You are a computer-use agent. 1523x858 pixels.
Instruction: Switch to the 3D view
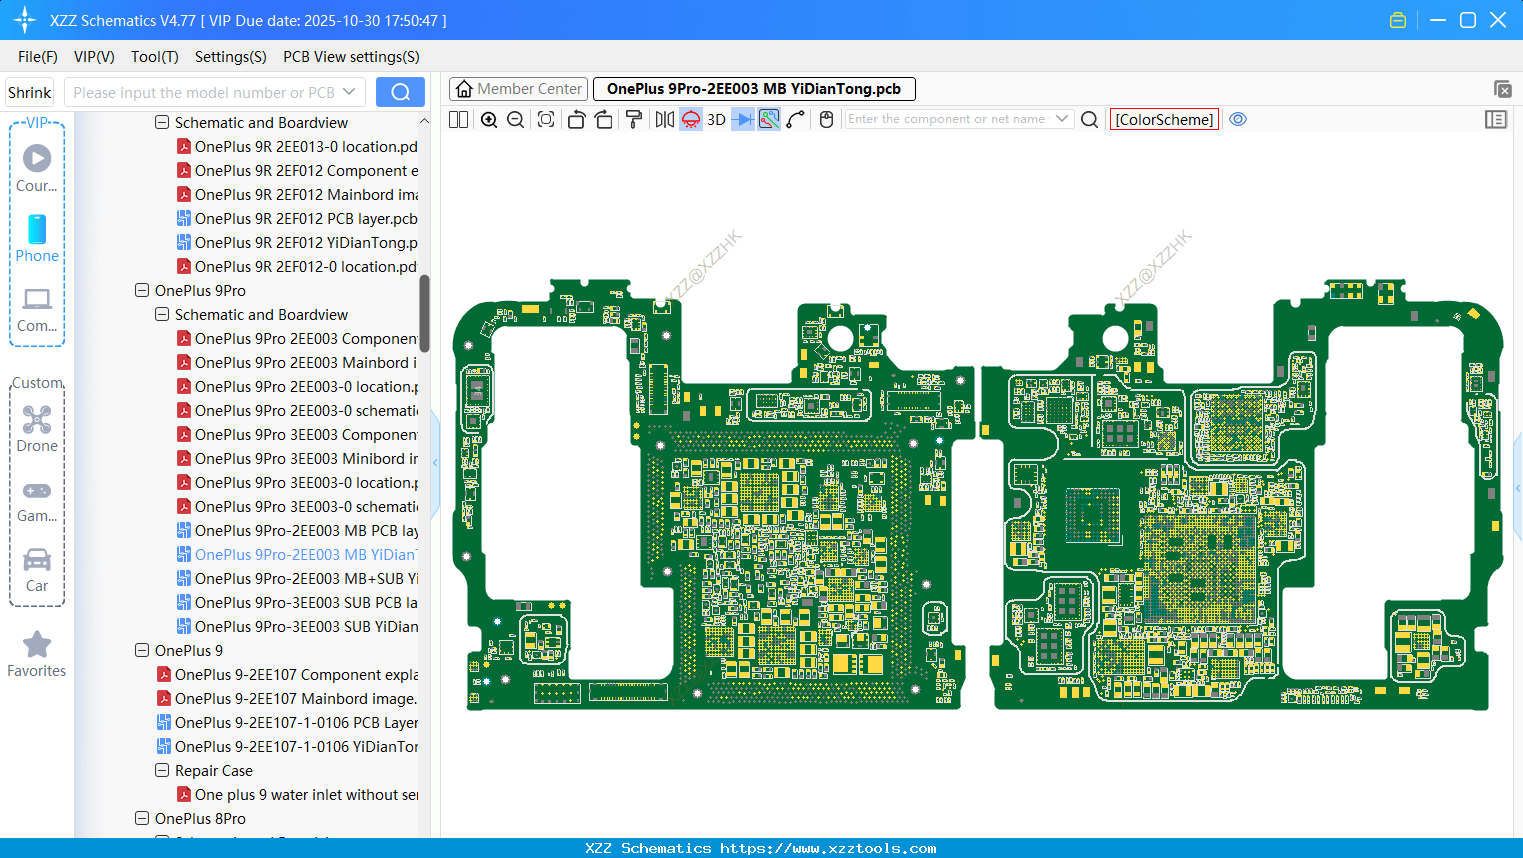(716, 120)
